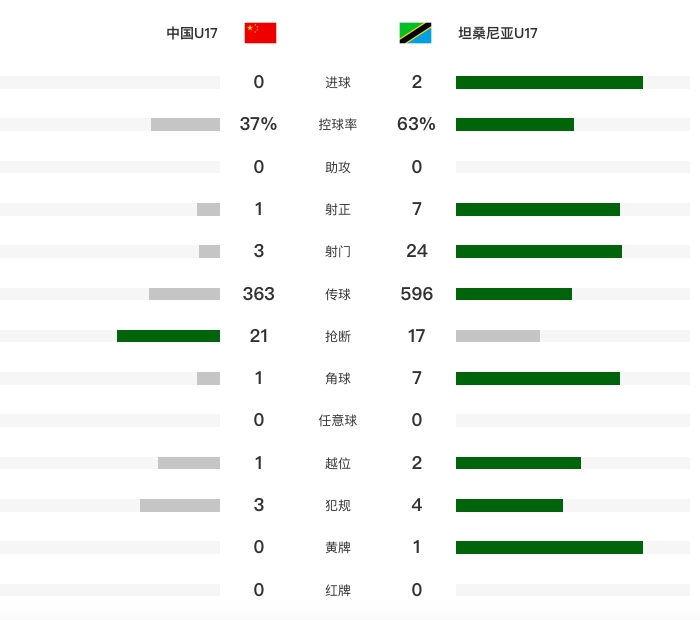Click Tanzania's 63% possession value

(416, 124)
